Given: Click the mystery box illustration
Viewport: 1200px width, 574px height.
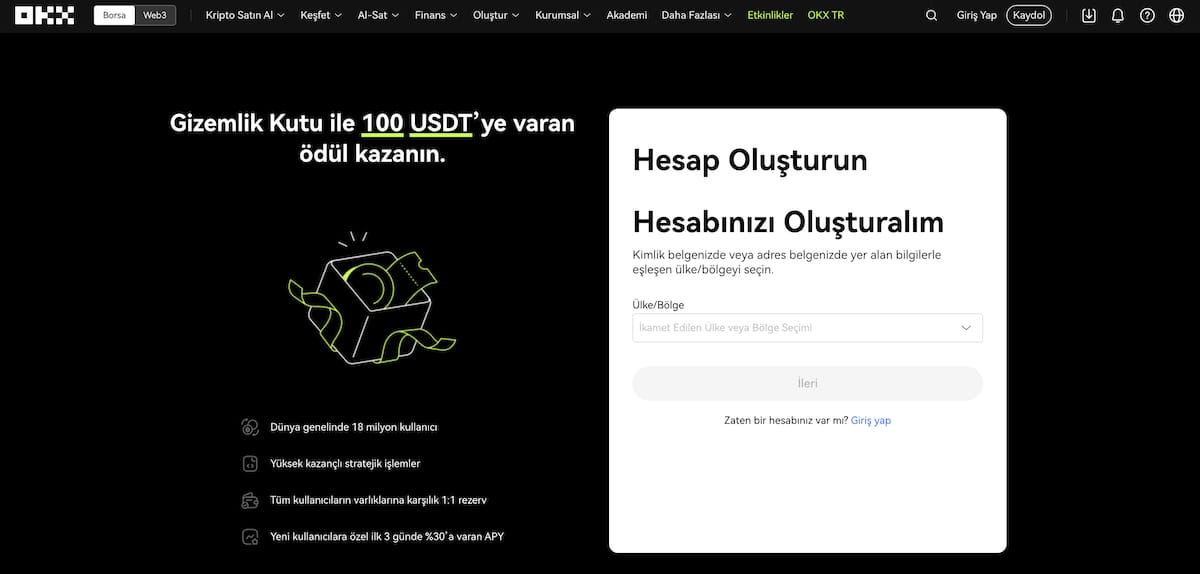Looking at the screenshot, I should pyautogui.click(x=372, y=299).
